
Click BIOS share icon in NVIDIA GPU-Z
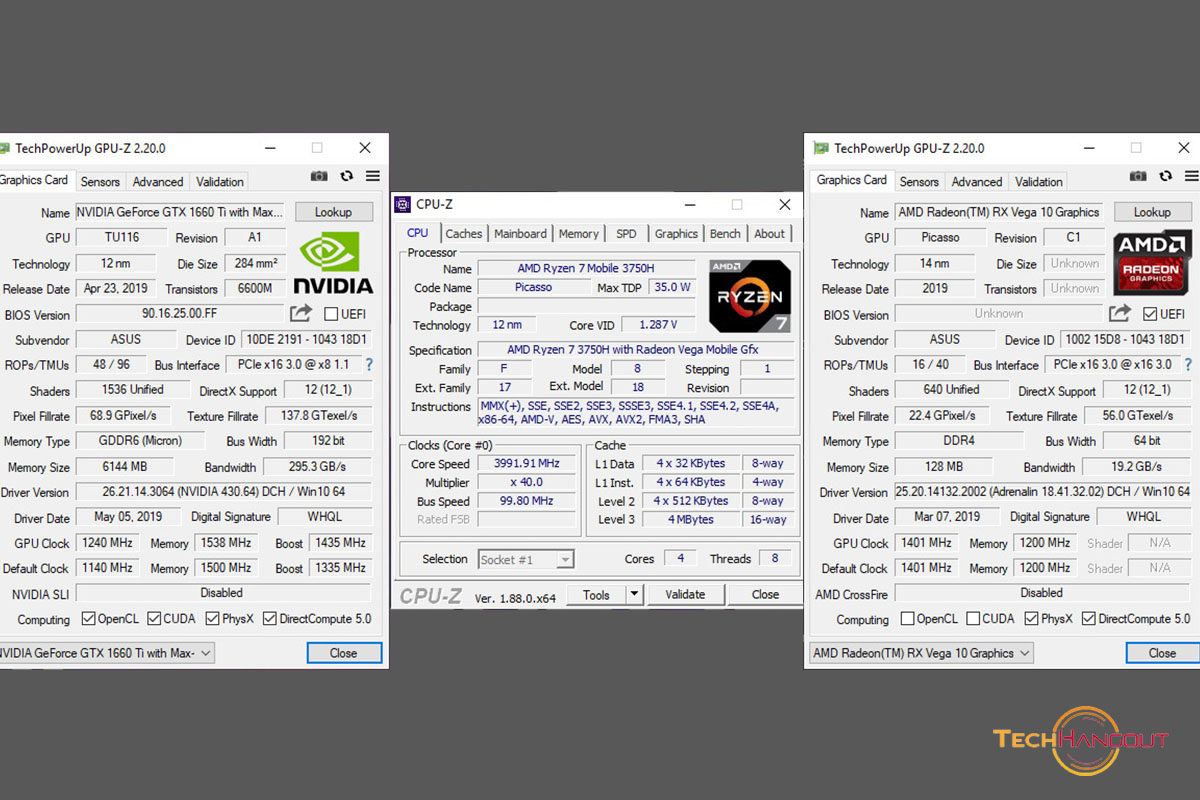pyautogui.click(x=301, y=314)
